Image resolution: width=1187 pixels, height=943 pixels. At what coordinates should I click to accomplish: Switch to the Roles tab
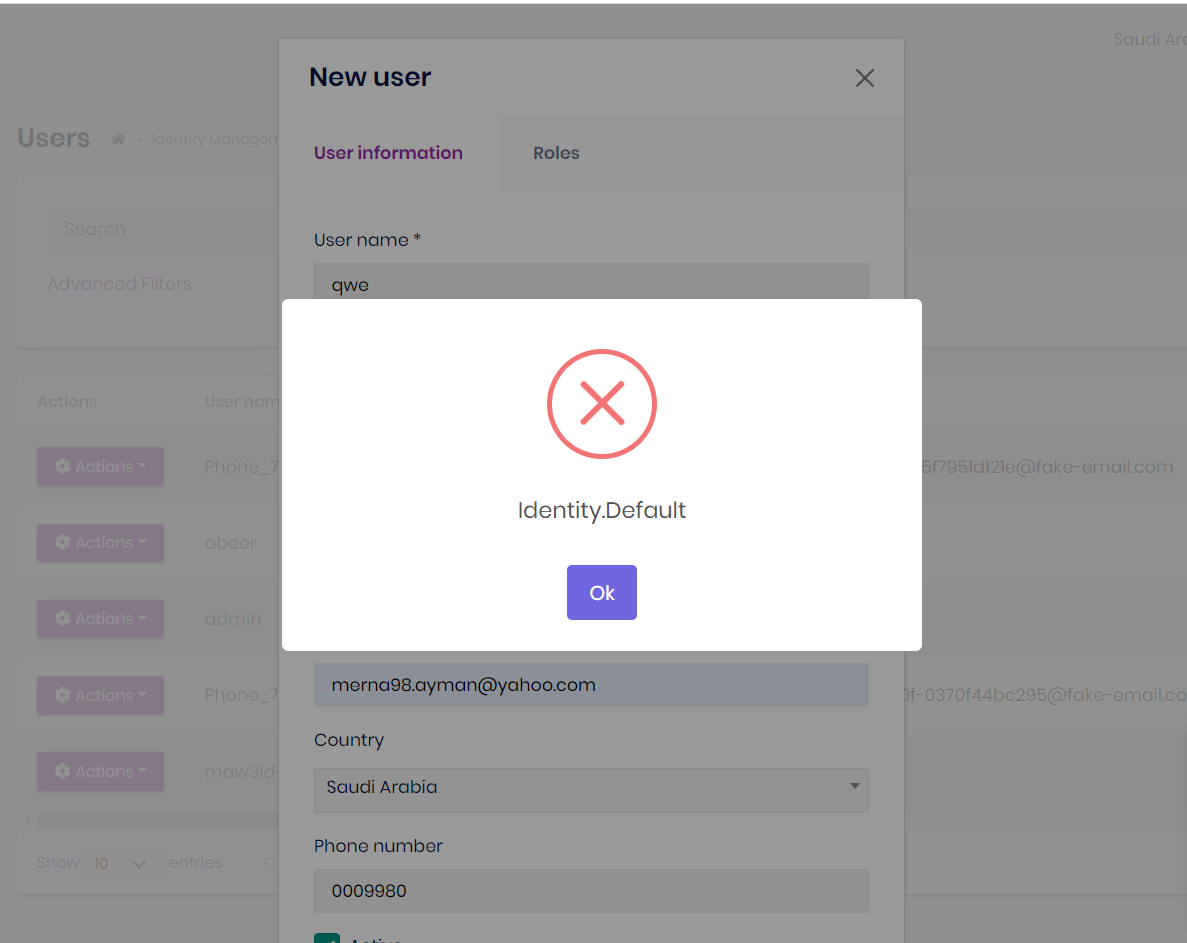click(x=556, y=153)
